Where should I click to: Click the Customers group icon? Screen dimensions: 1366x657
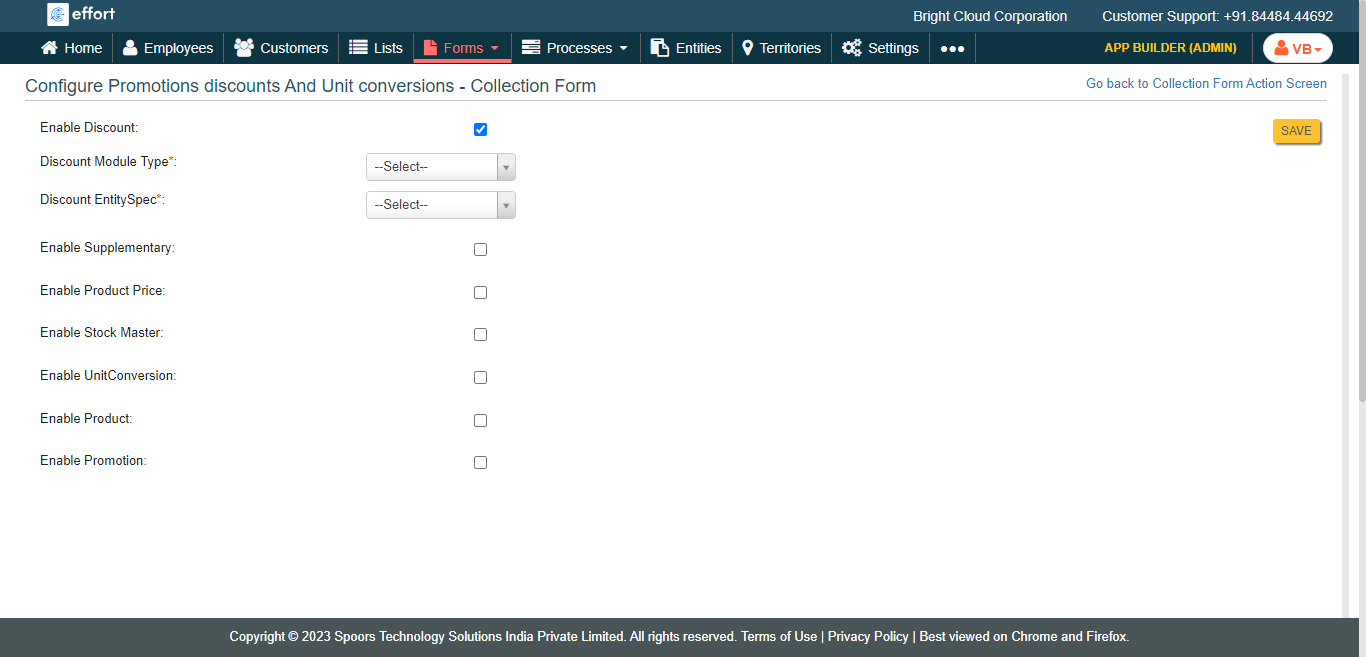[x=243, y=48]
